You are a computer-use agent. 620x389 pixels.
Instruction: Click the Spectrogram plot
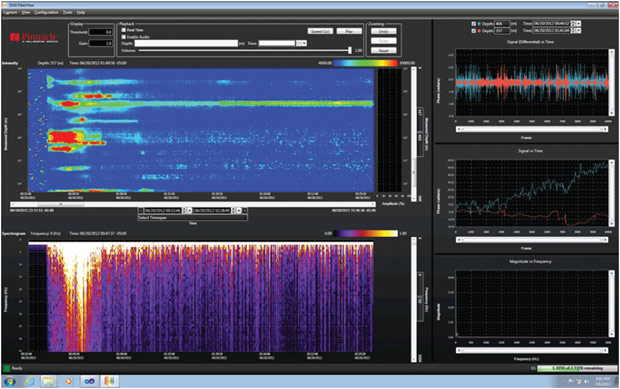201,296
